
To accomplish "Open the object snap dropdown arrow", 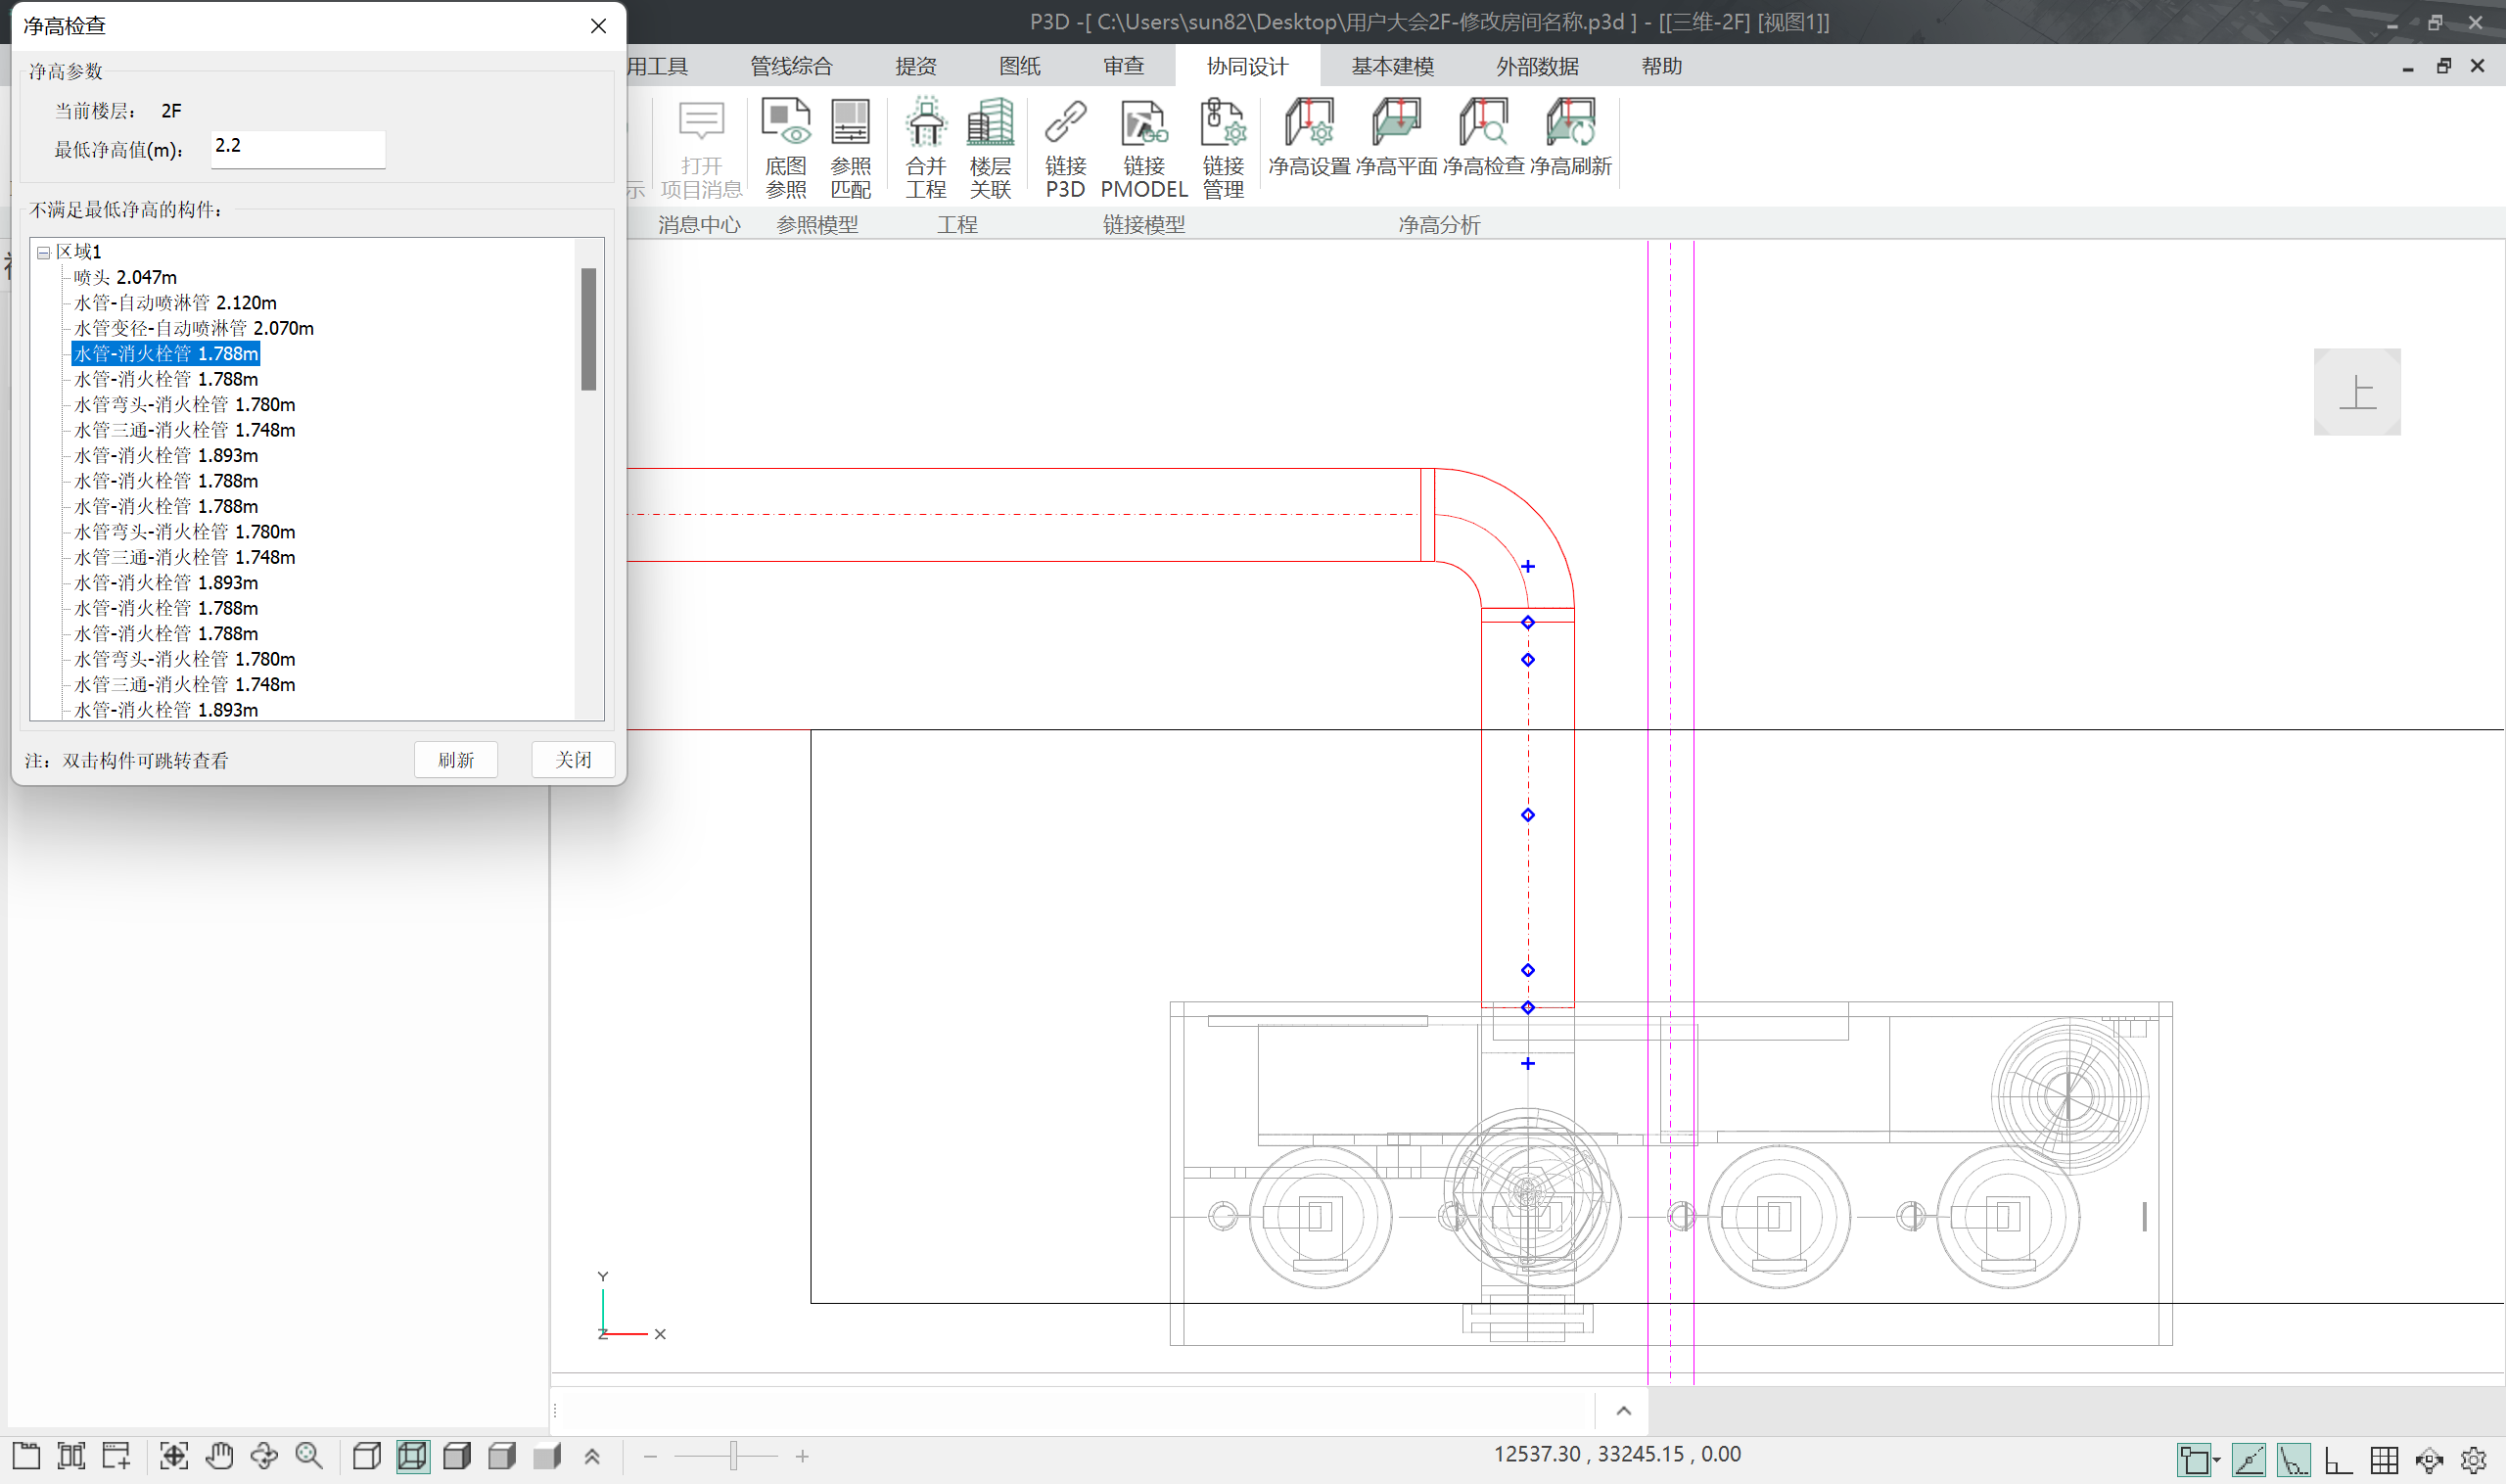I will pyautogui.click(x=2217, y=1460).
